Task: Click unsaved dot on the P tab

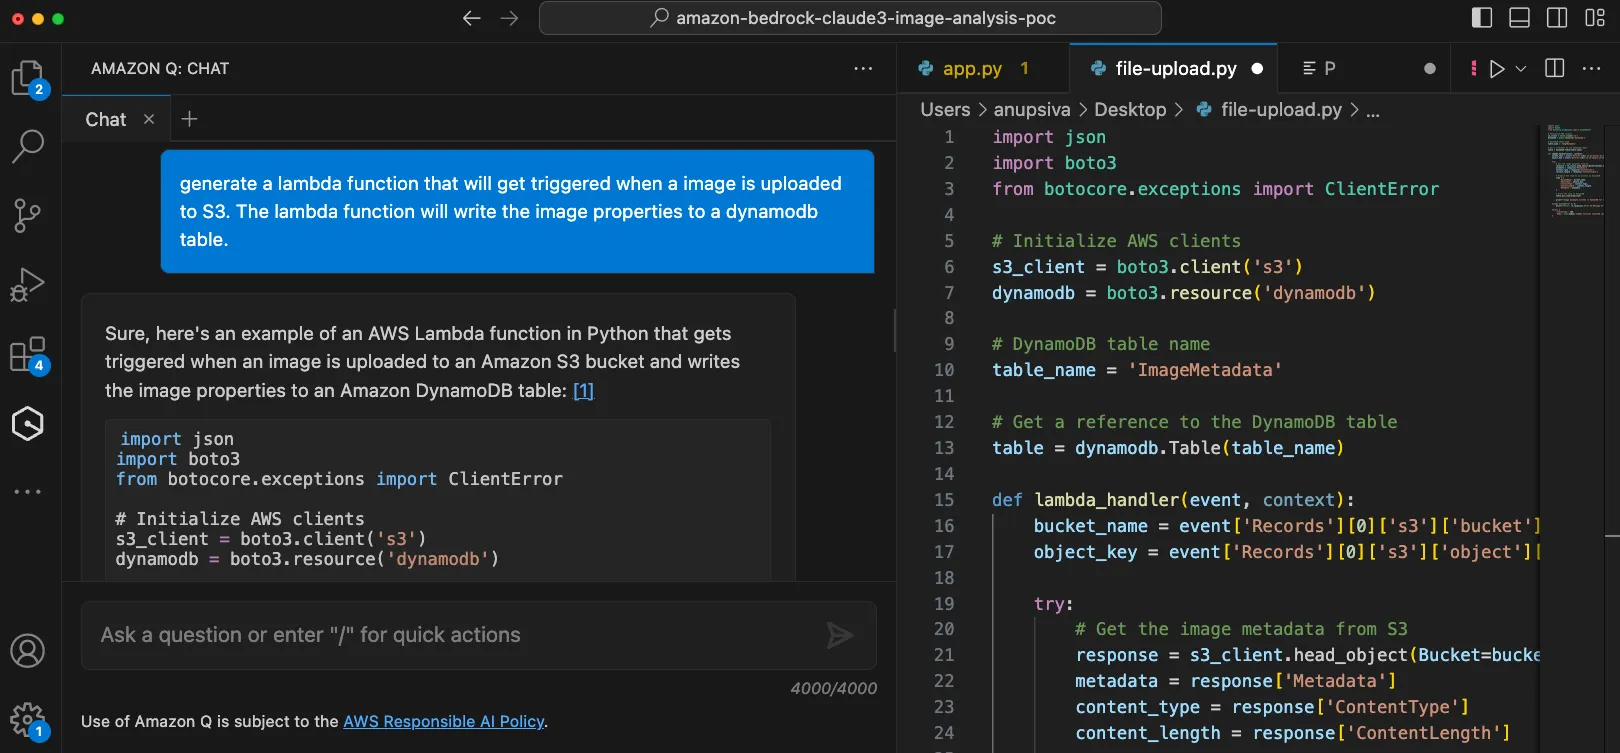Action: [1429, 68]
